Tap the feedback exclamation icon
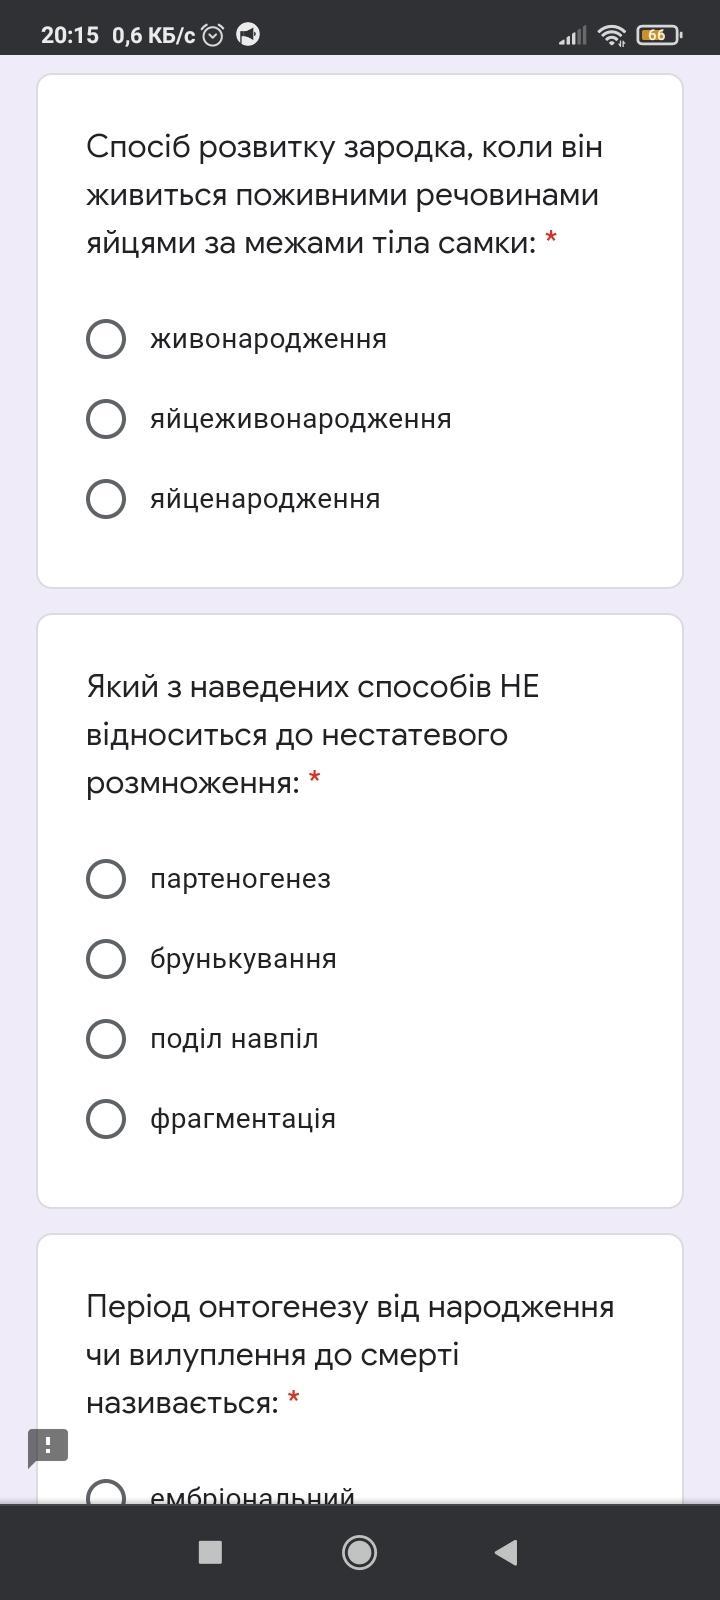Image resolution: width=720 pixels, height=1600 pixels. [x=47, y=1446]
